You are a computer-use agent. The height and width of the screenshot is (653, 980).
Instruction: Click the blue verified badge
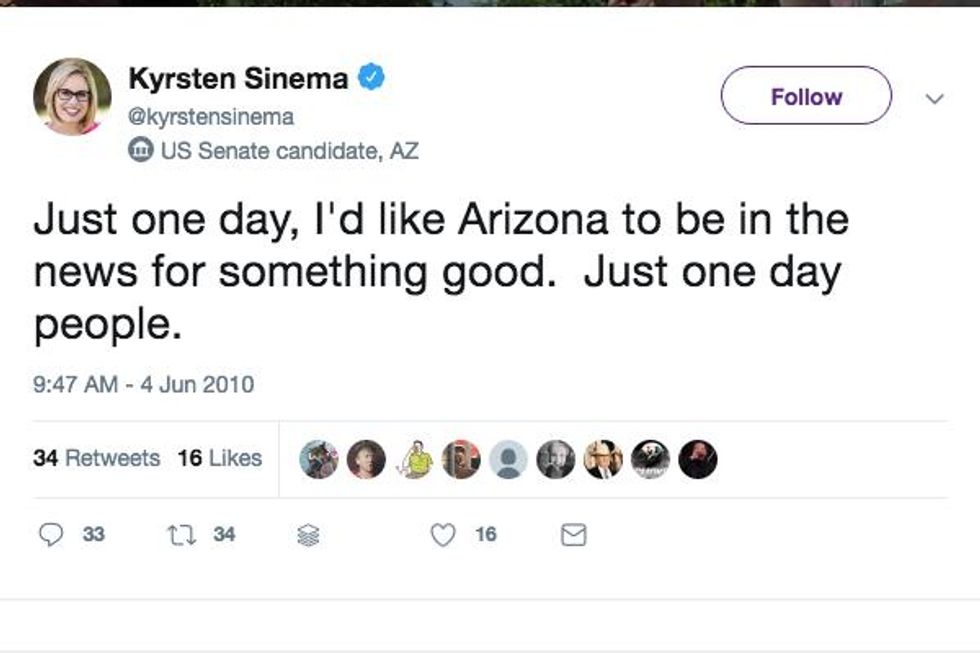point(372,77)
